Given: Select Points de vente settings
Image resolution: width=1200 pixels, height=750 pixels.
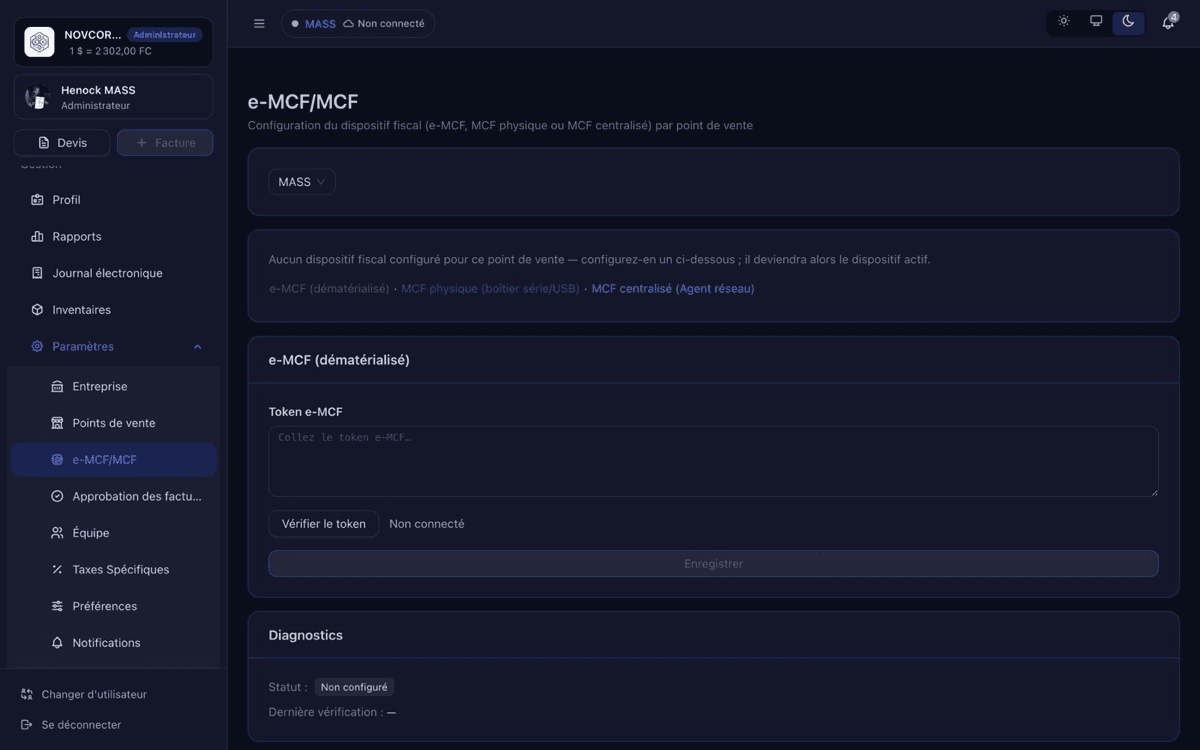Looking at the screenshot, I should (x=113, y=423).
